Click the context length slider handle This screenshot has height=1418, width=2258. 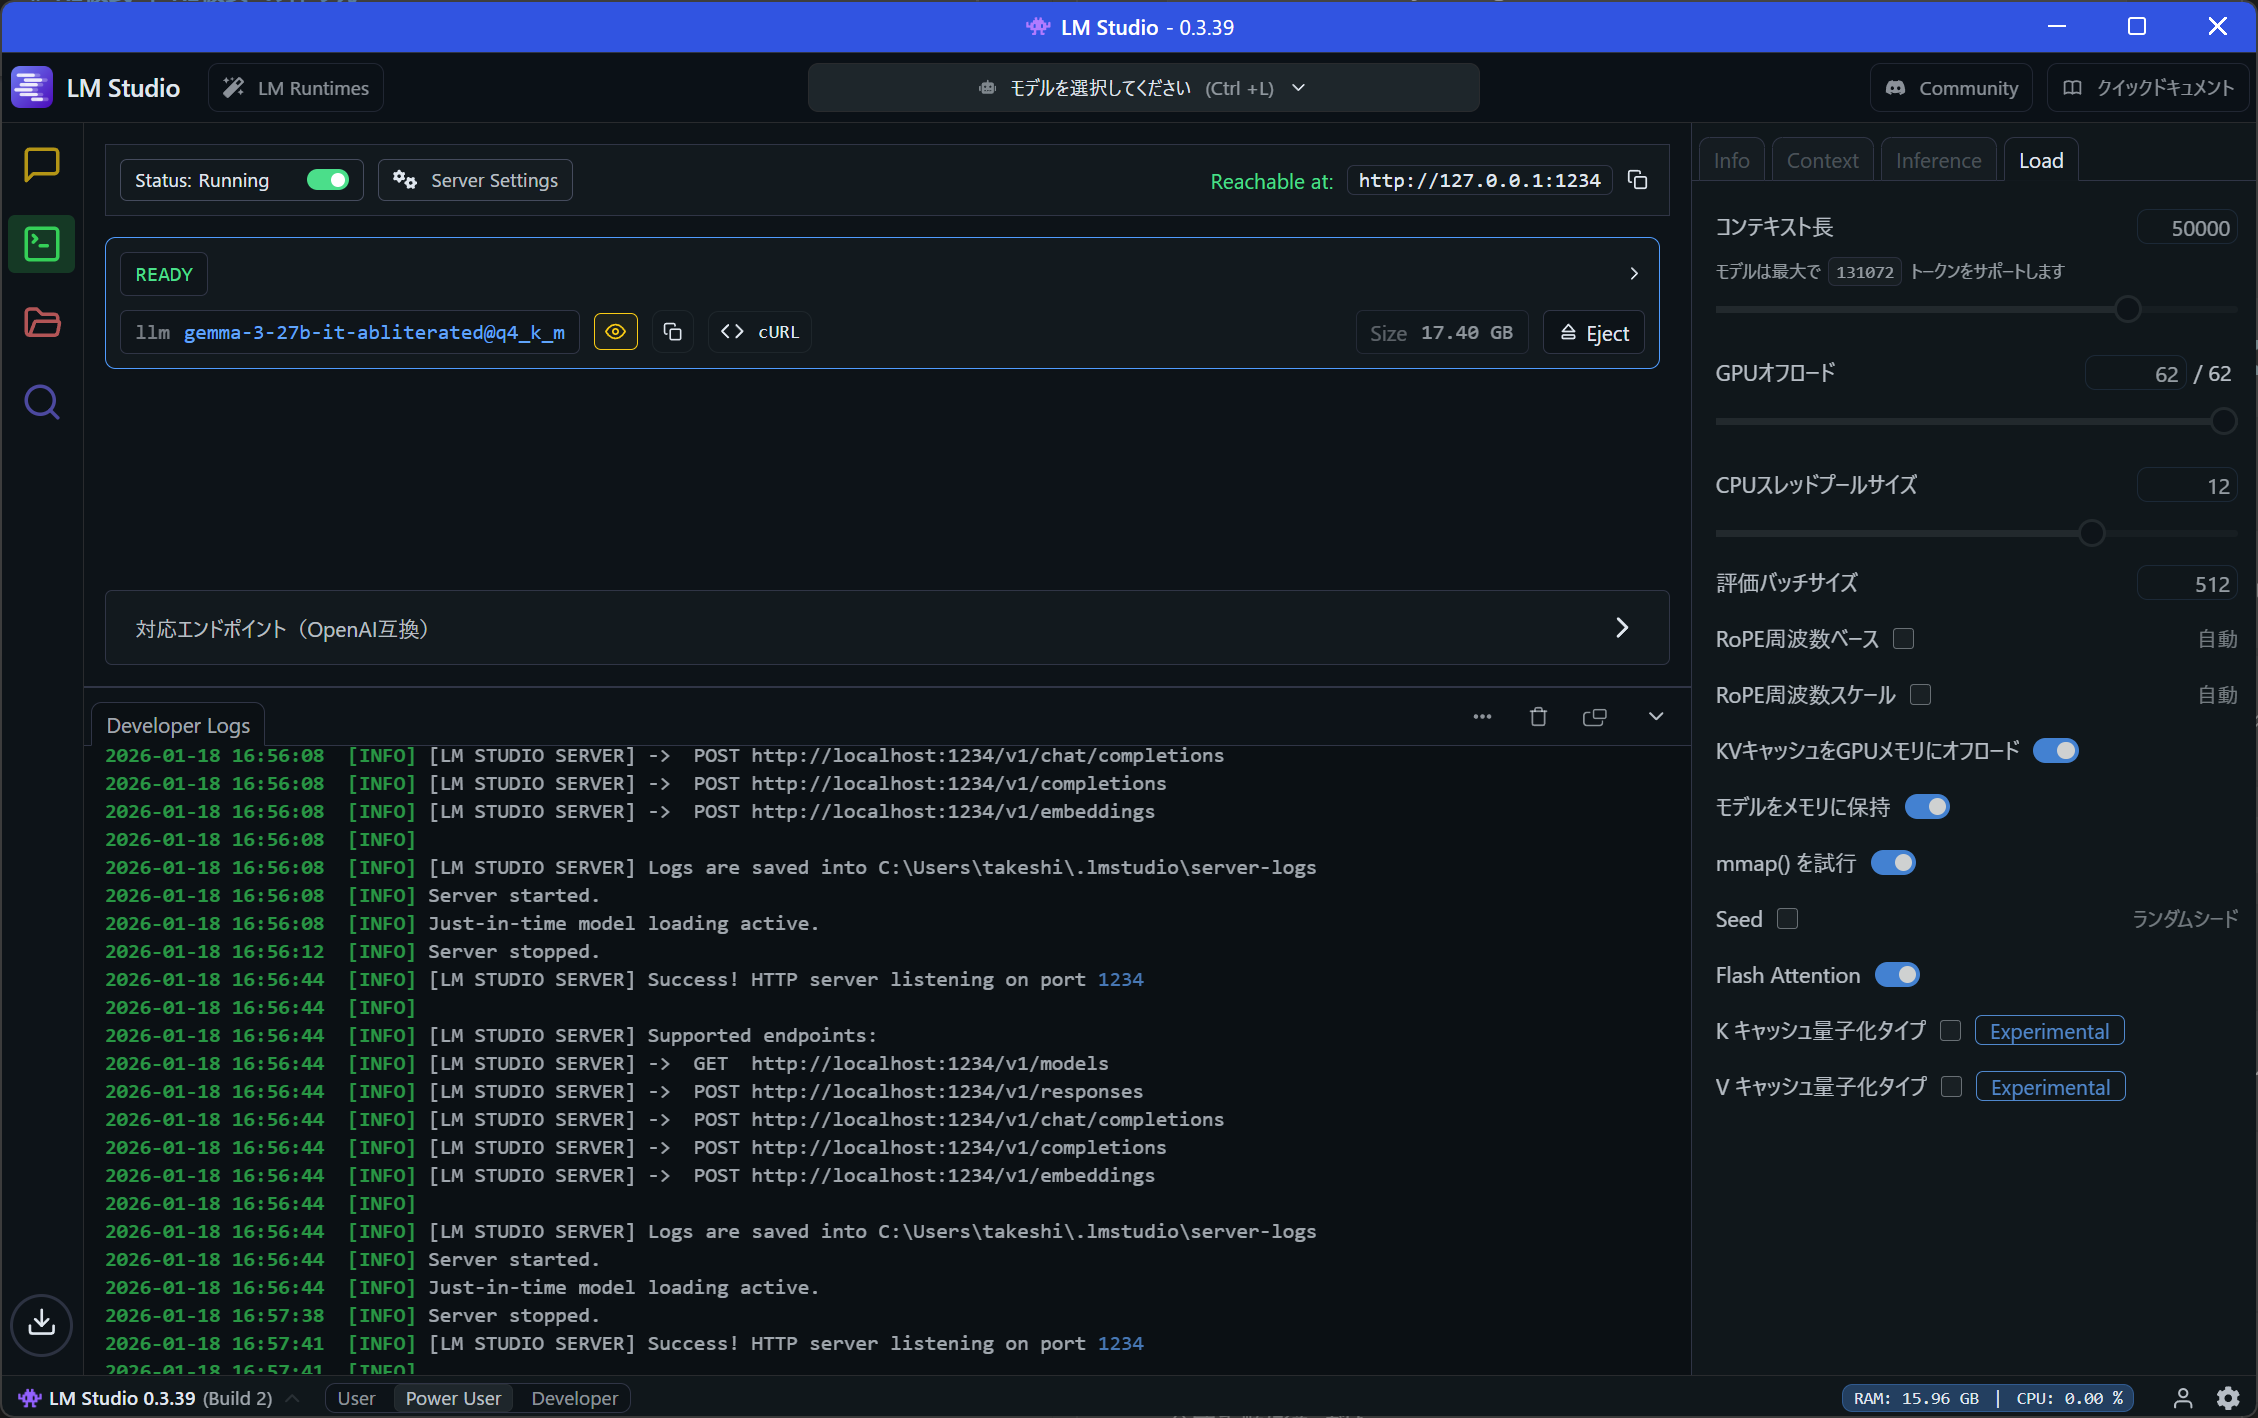click(2127, 309)
